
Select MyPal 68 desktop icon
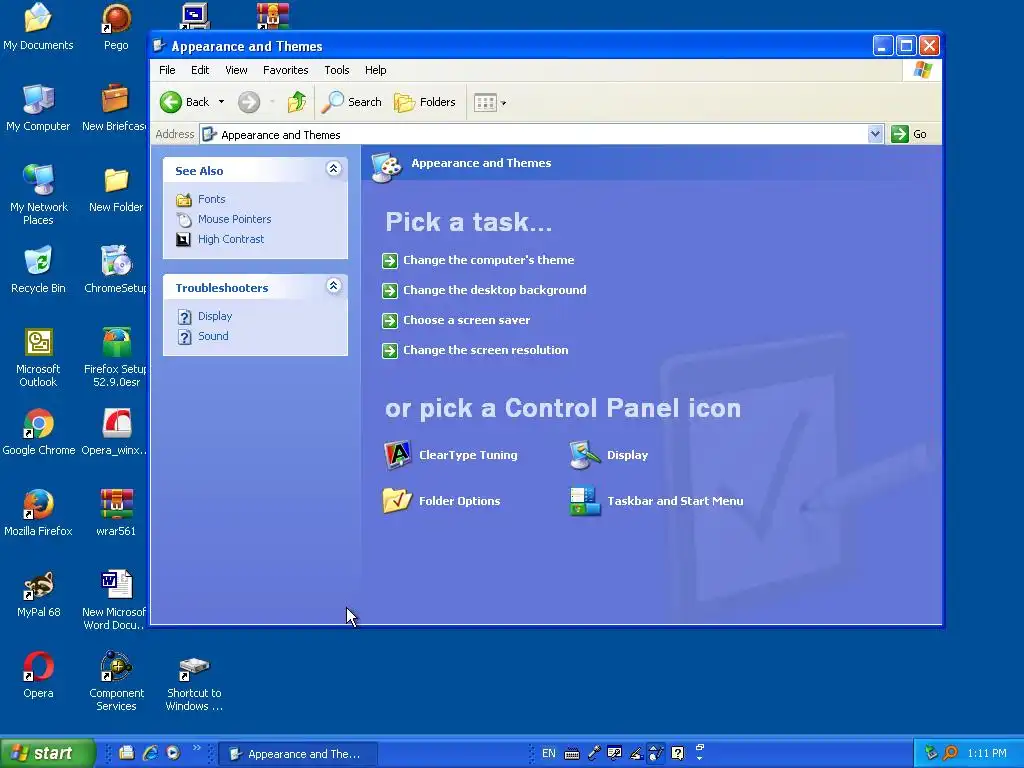pyautogui.click(x=38, y=594)
